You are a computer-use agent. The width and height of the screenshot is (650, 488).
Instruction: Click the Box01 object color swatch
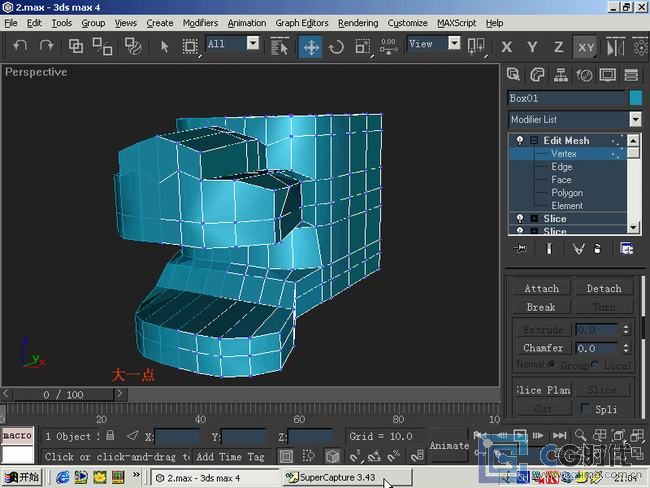(635, 98)
